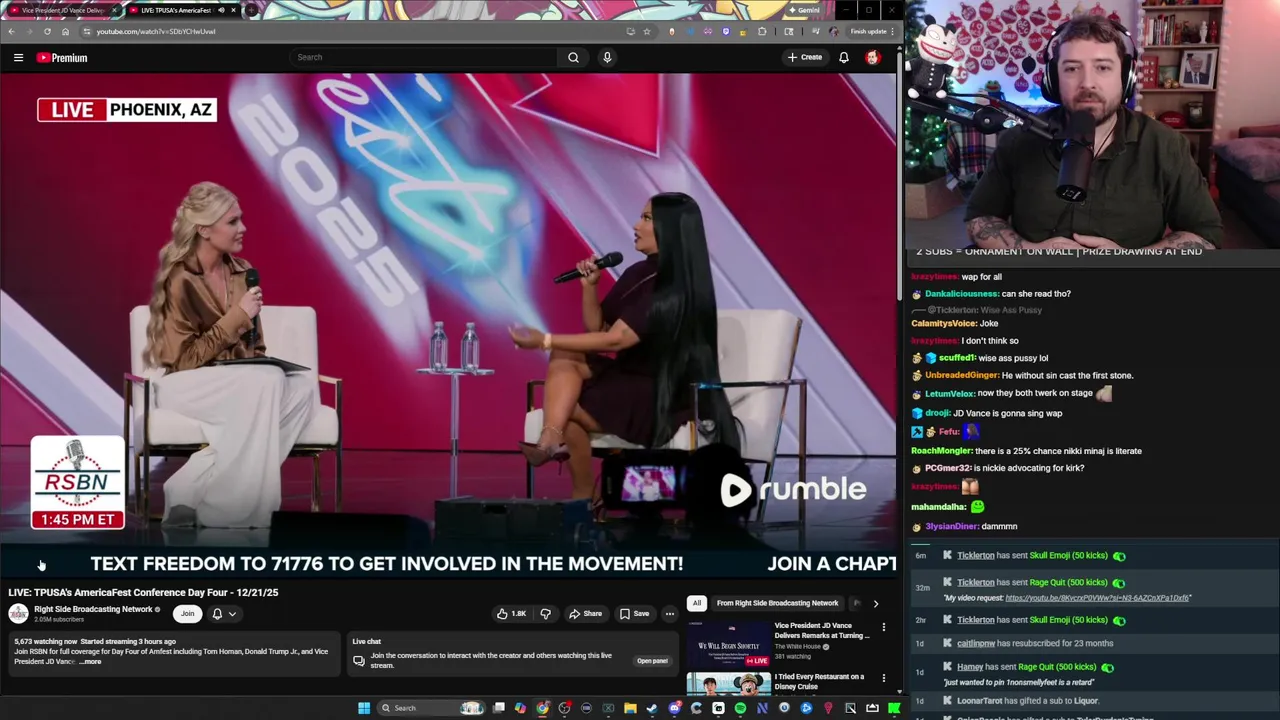Click Dankaliciousness username in chat
This screenshot has width=1280, height=720.
(961, 294)
